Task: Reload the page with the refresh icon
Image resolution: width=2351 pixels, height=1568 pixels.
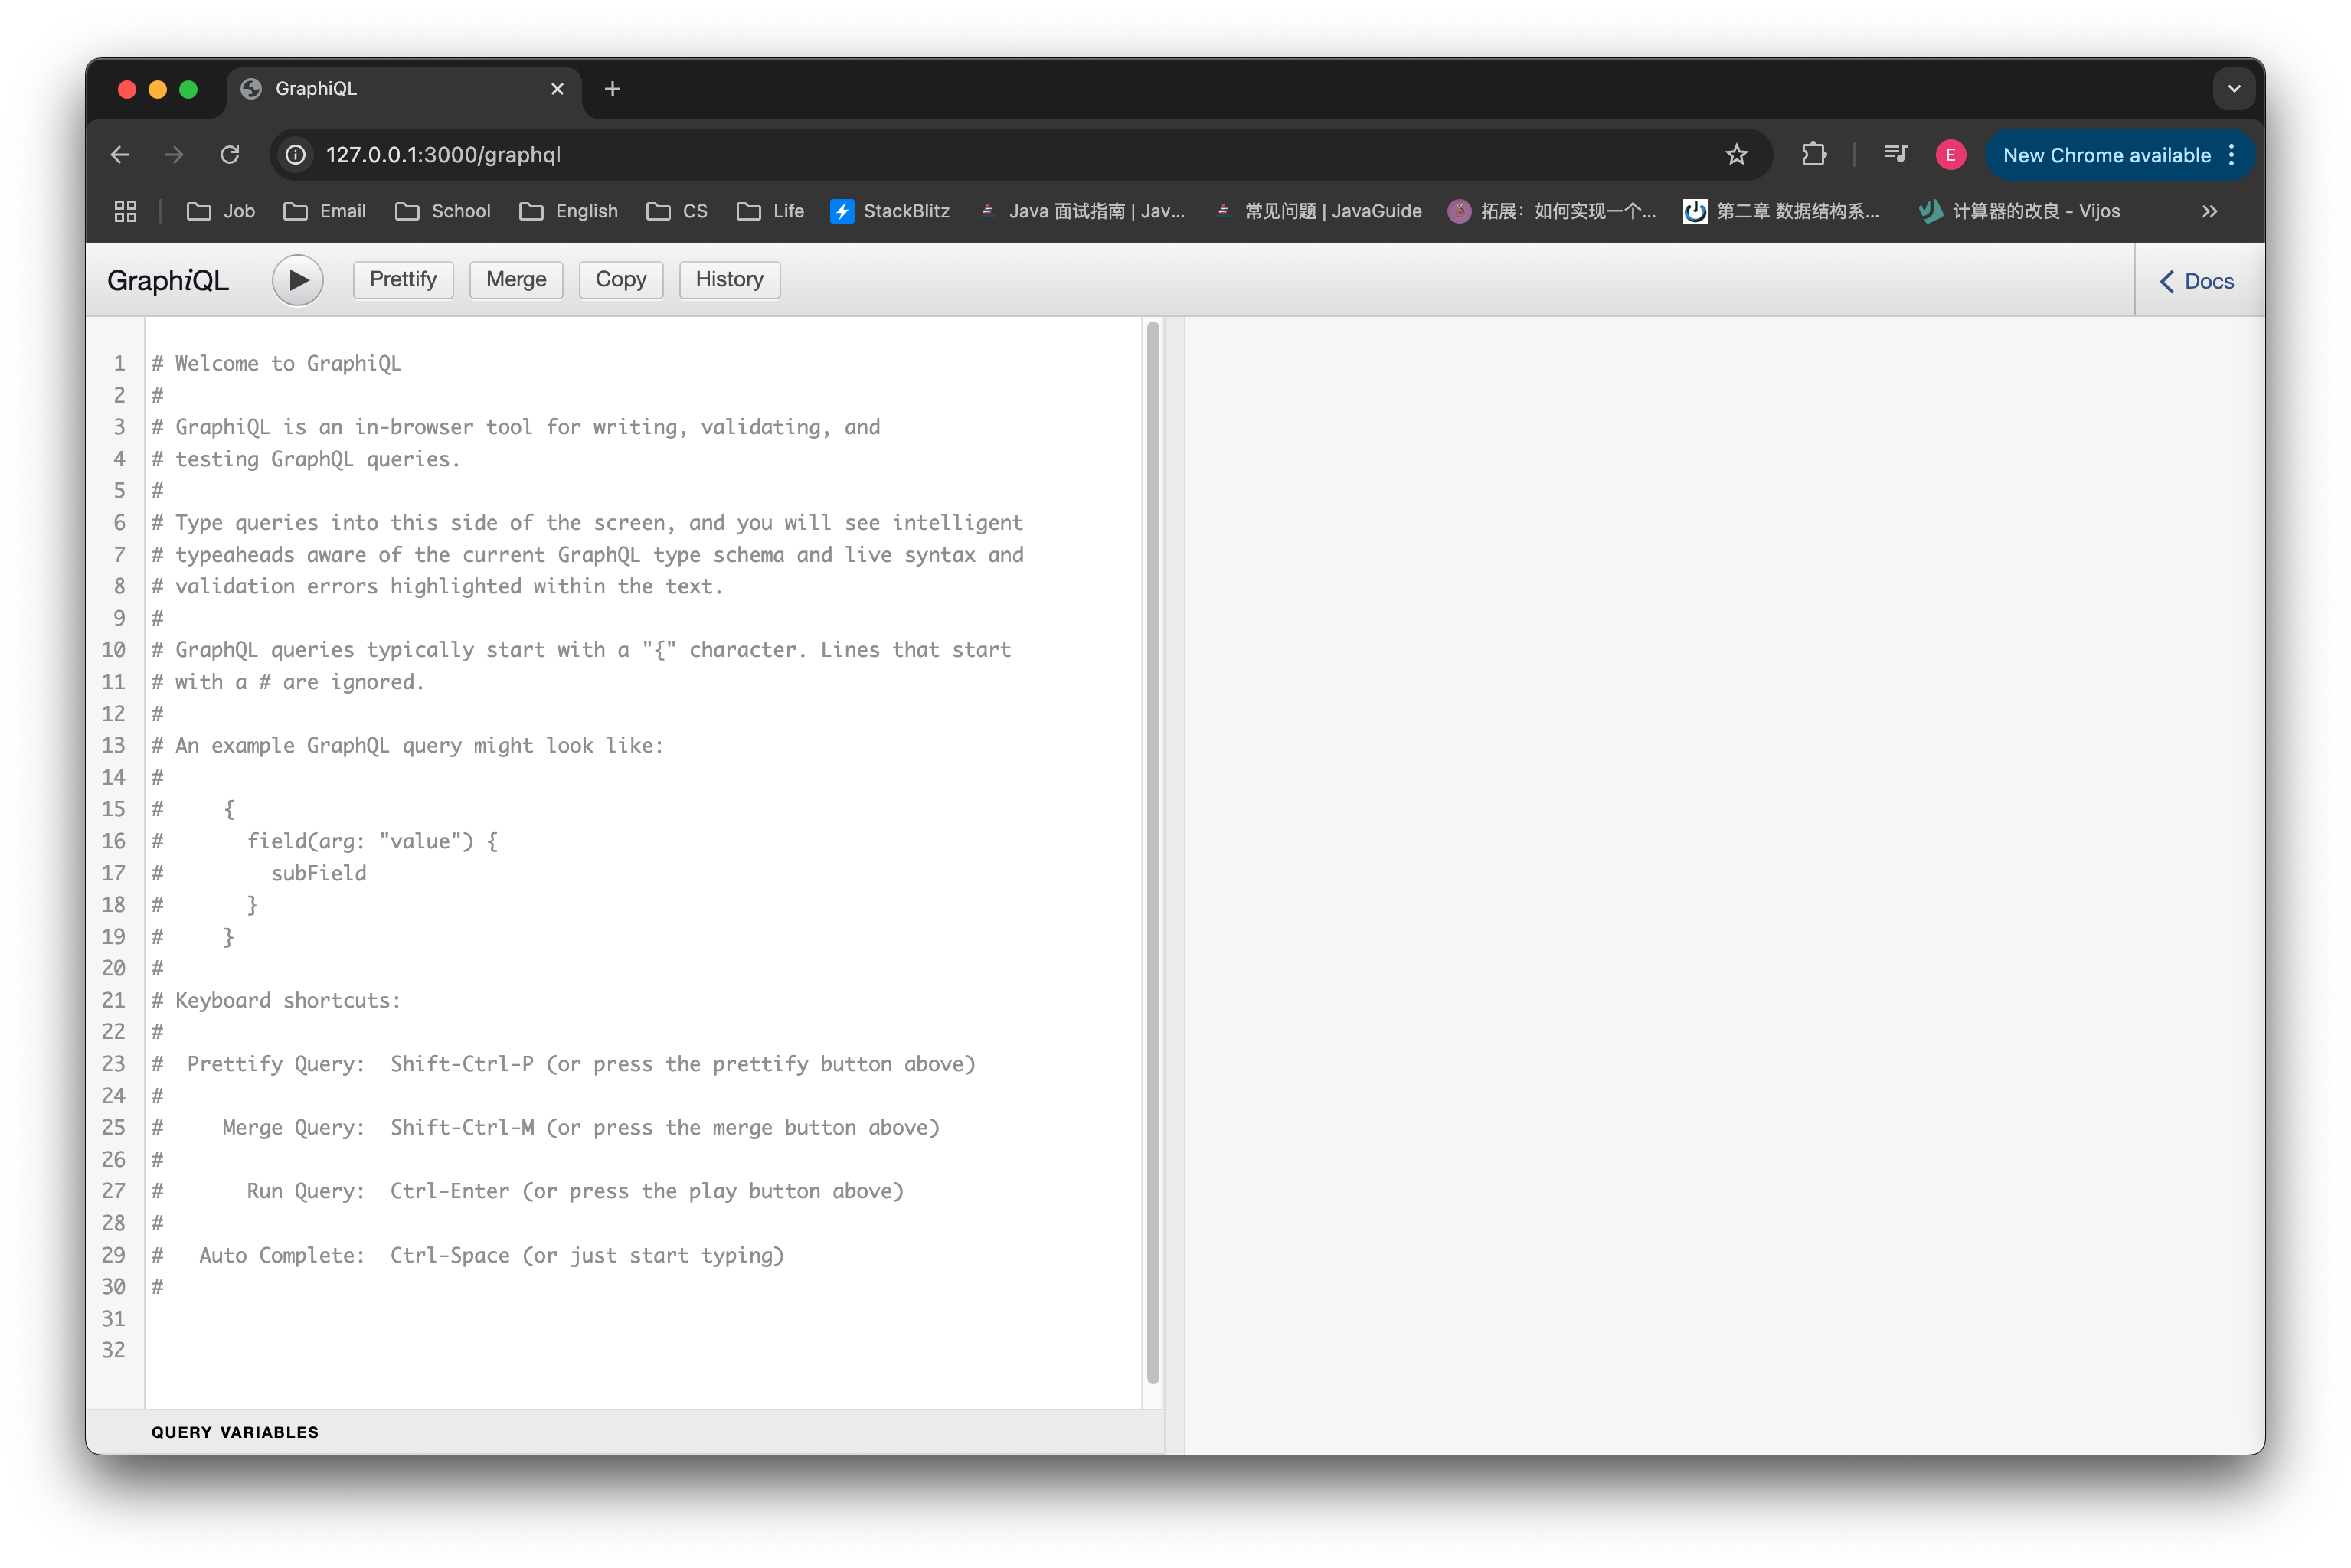Action: coord(230,154)
